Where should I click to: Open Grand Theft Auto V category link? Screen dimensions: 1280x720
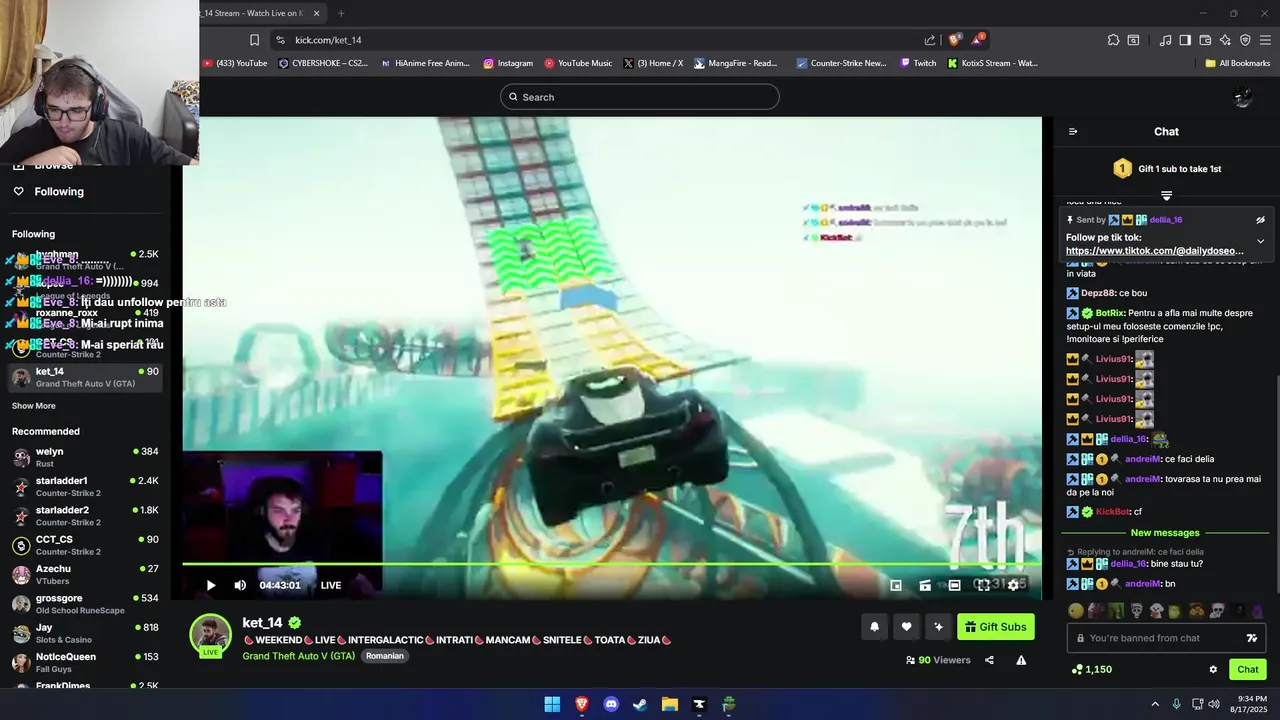click(x=298, y=656)
